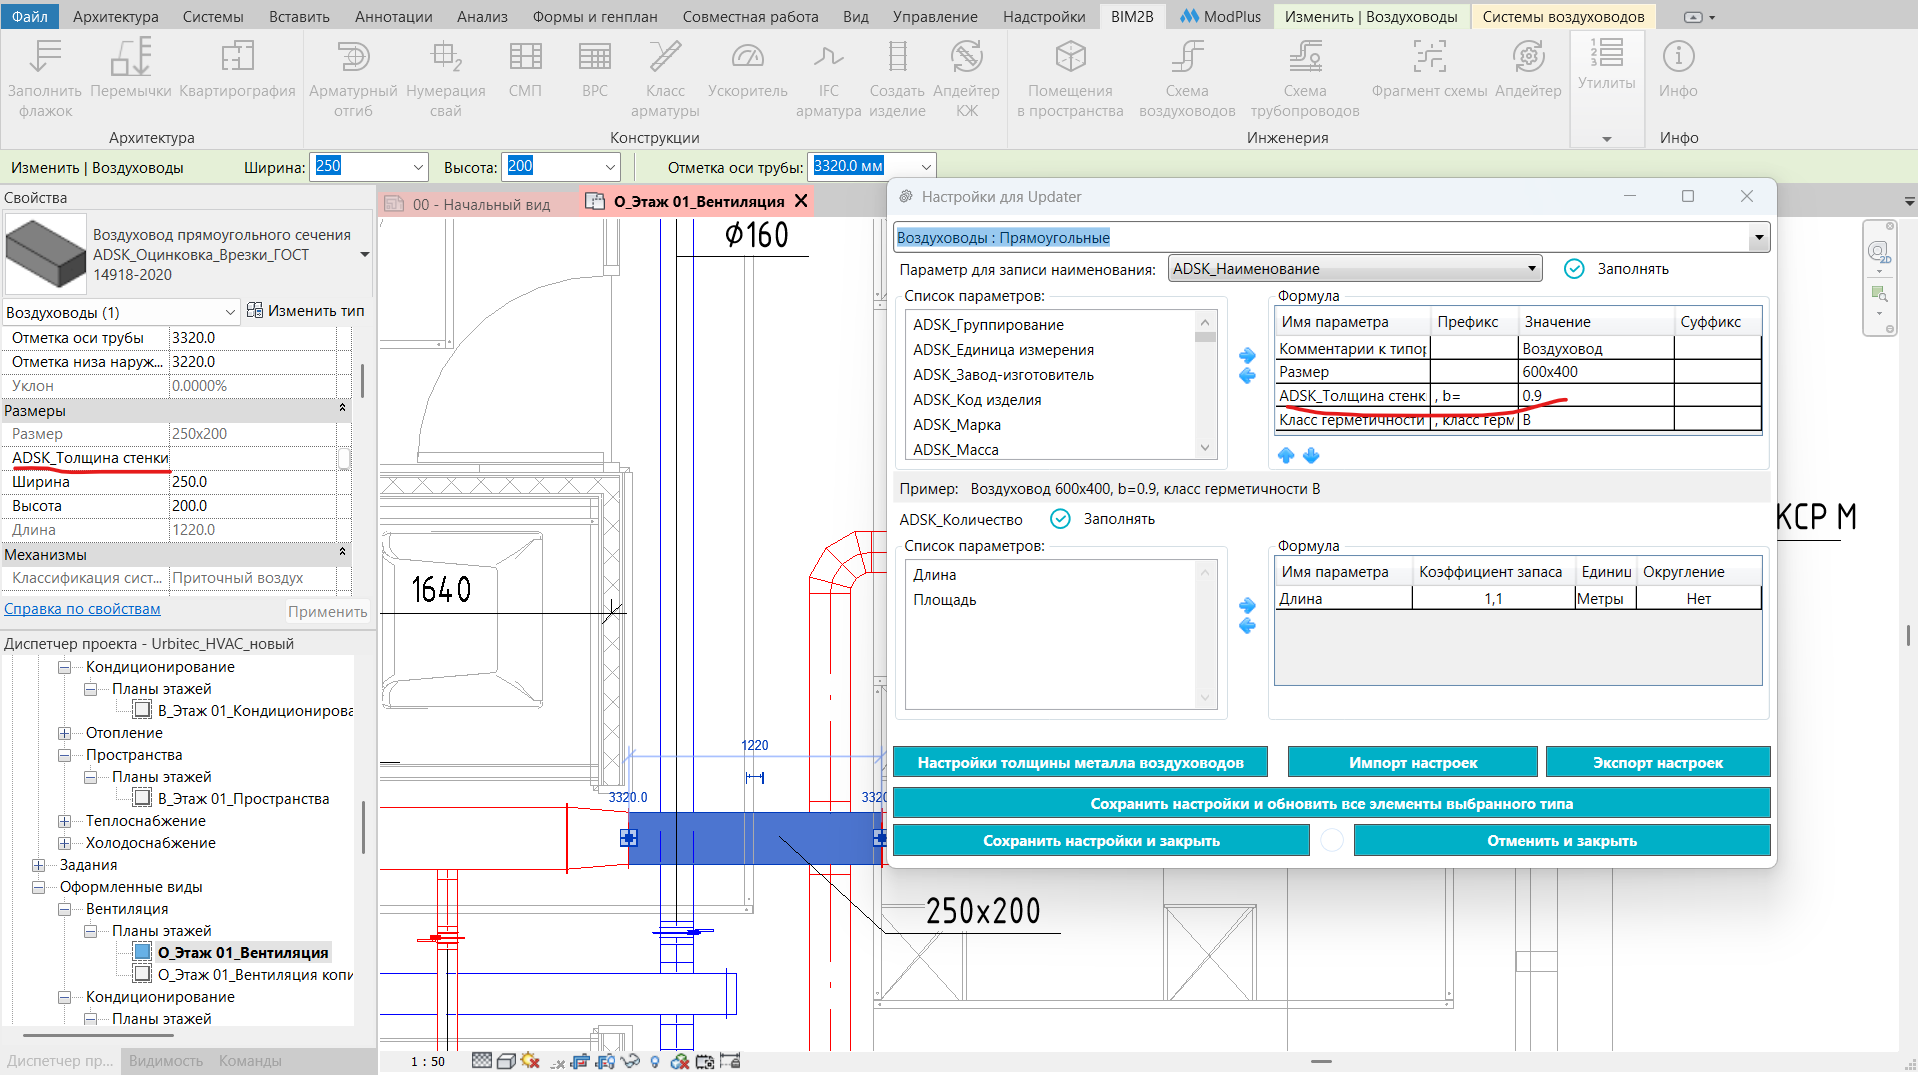Open the СМП tool

coord(525,70)
